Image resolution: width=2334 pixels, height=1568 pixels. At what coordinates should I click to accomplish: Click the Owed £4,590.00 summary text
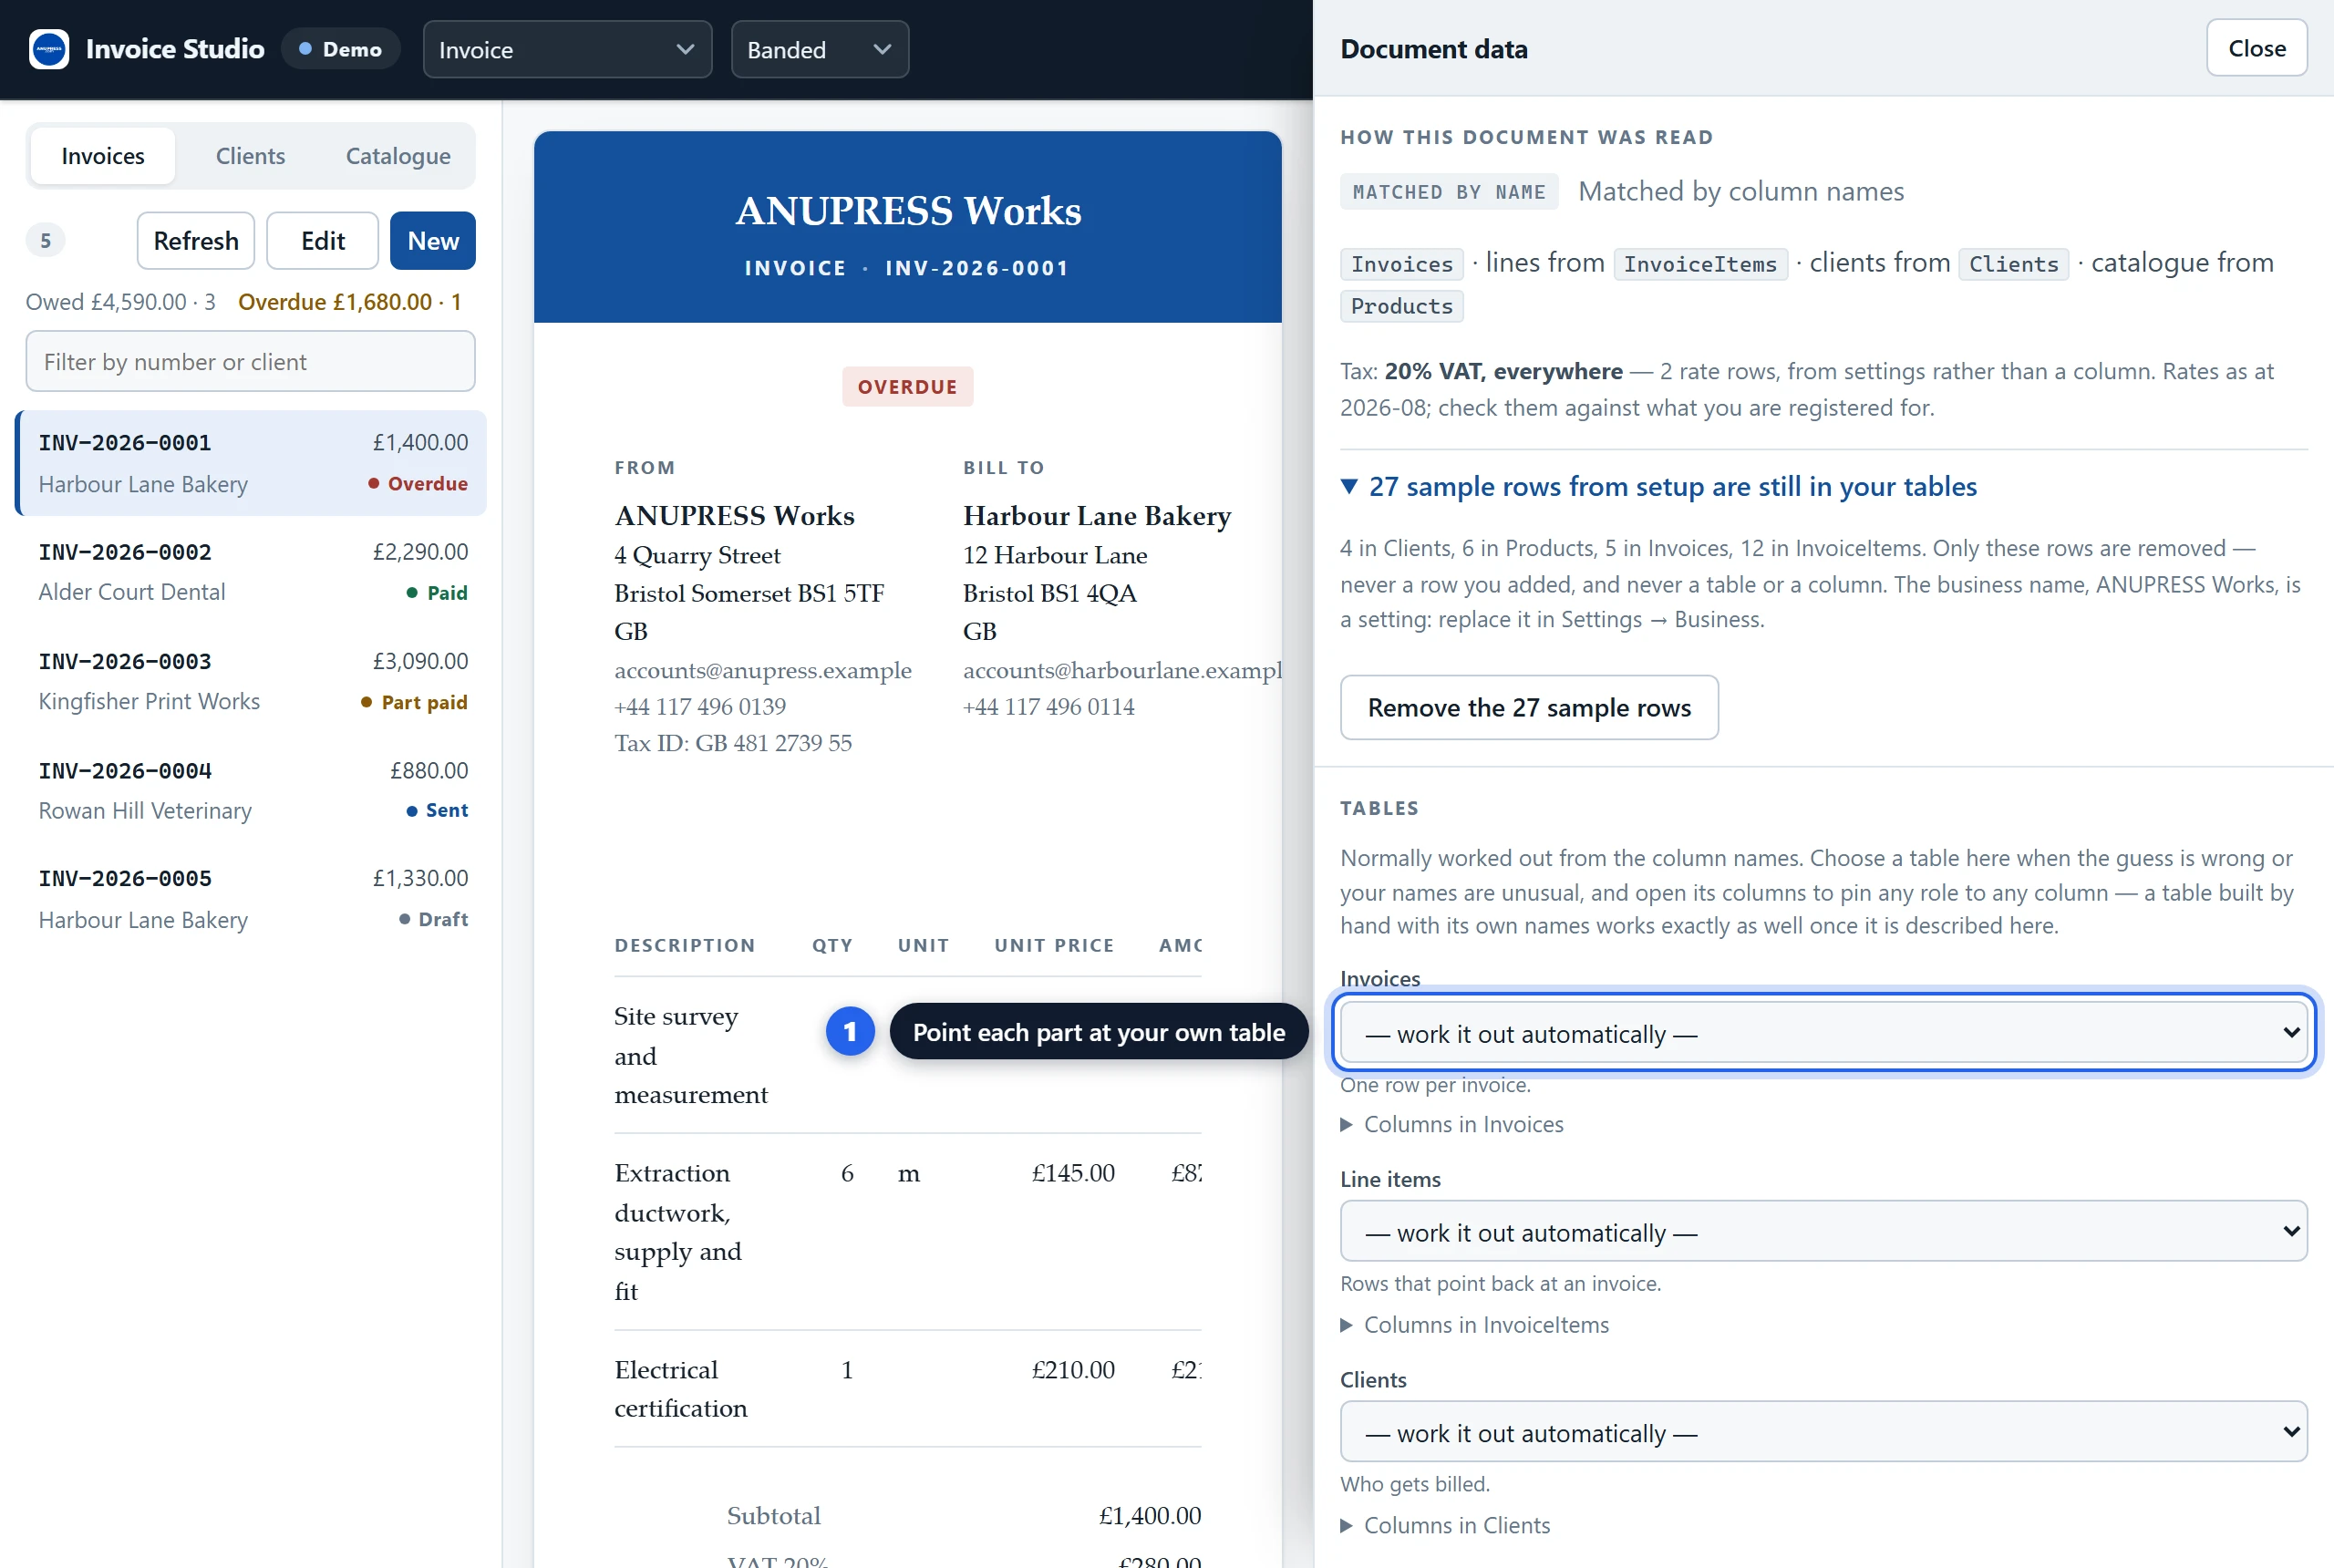[x=120, y=302]
